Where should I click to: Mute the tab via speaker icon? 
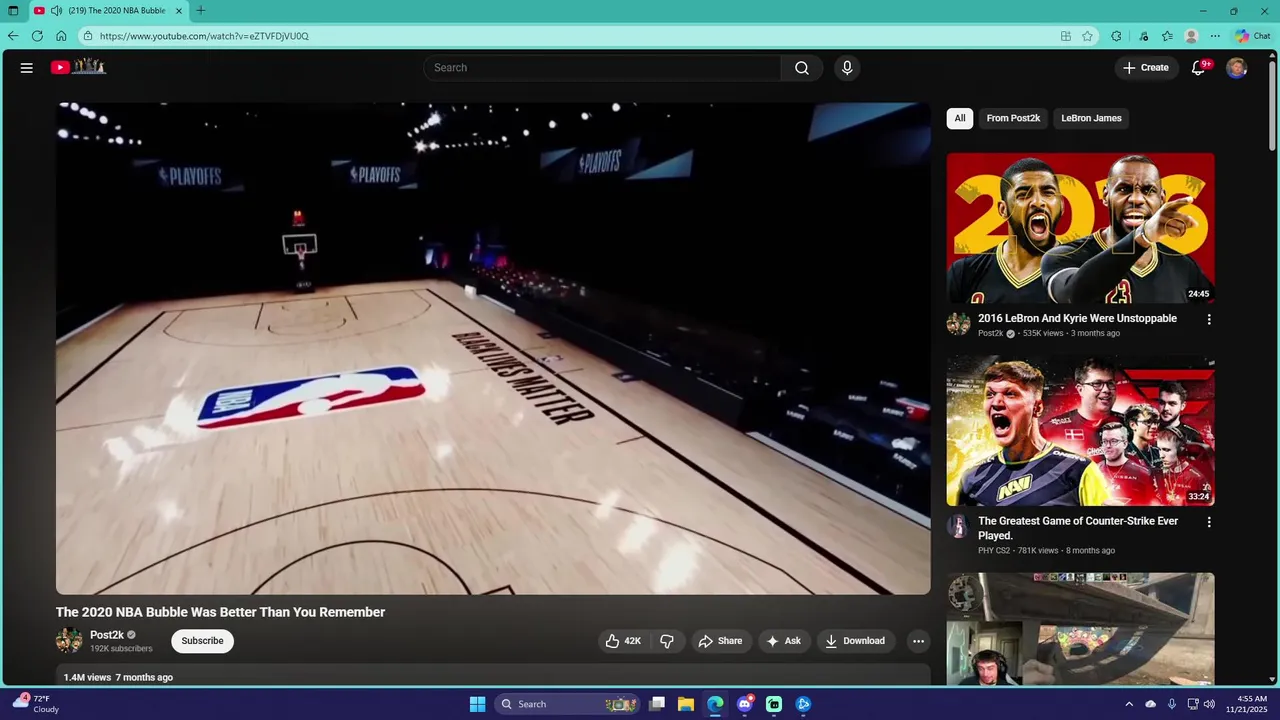[56, 11]
